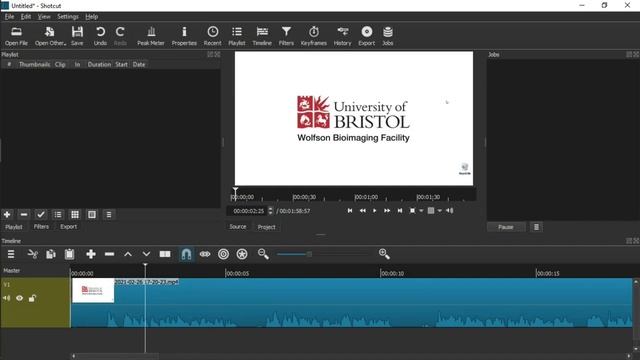Overwrite the clip with the down chevron

tap(146, 254)
